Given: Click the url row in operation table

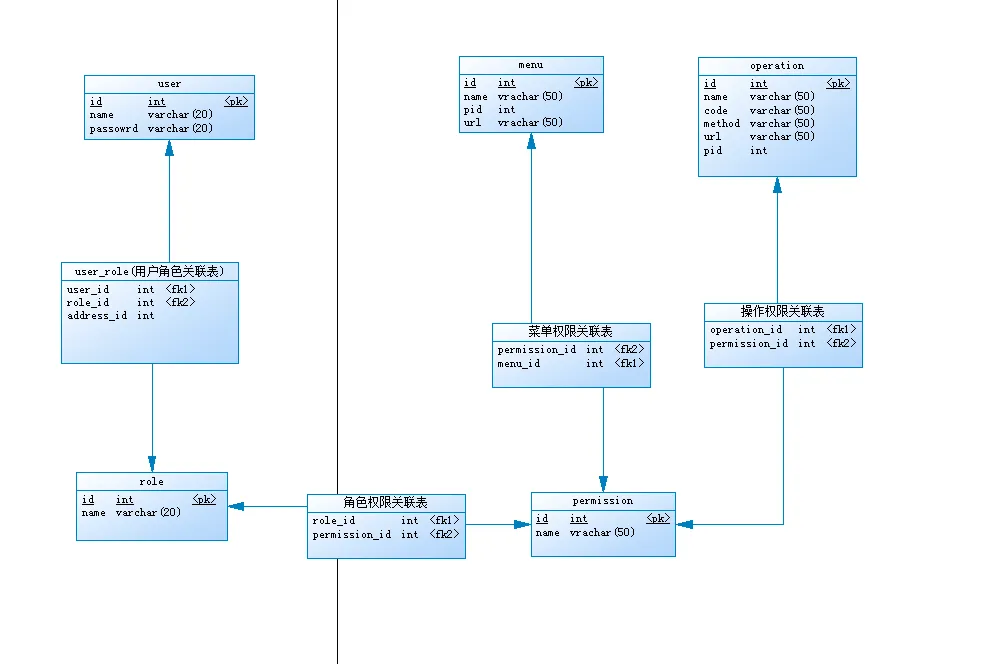Looking at the screenshot, I should click(759, 137).
